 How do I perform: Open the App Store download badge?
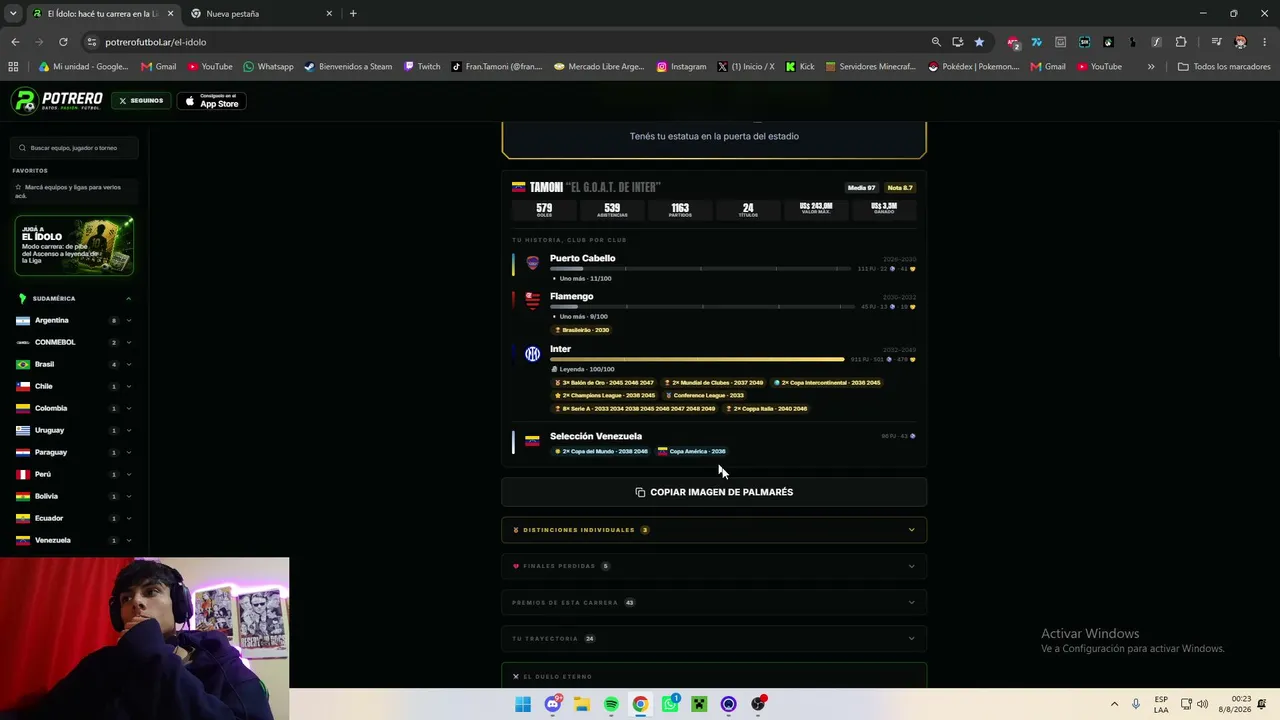211,101
